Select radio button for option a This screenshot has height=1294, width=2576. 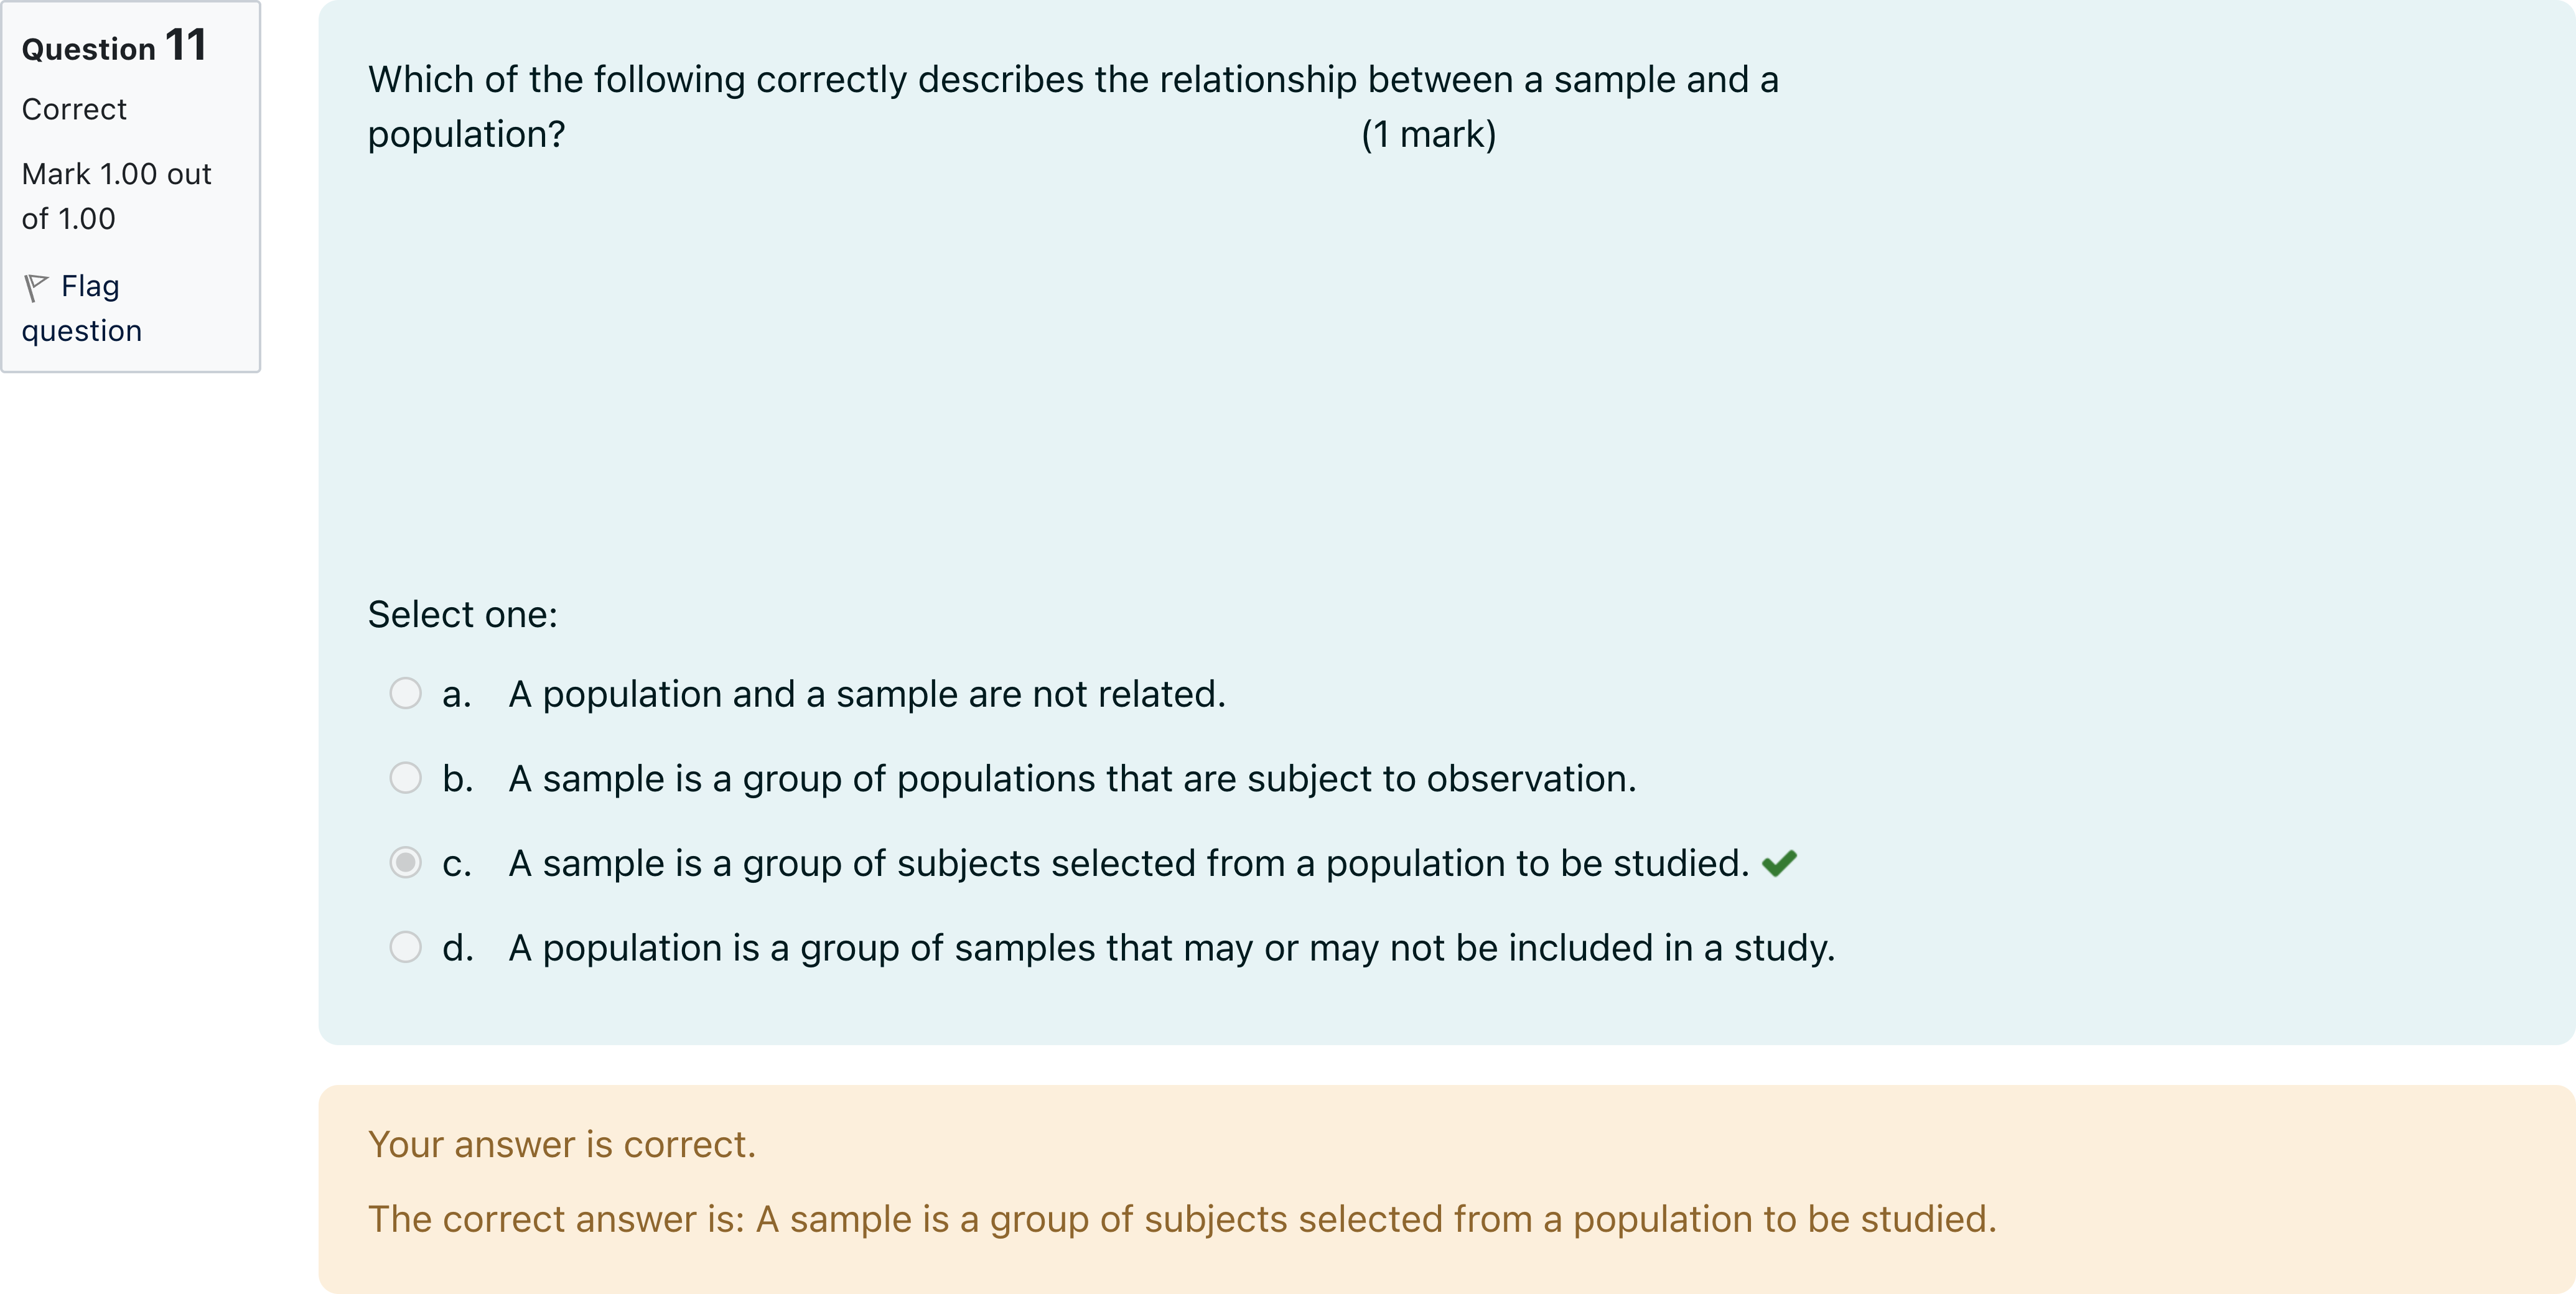tap(405, 693)
